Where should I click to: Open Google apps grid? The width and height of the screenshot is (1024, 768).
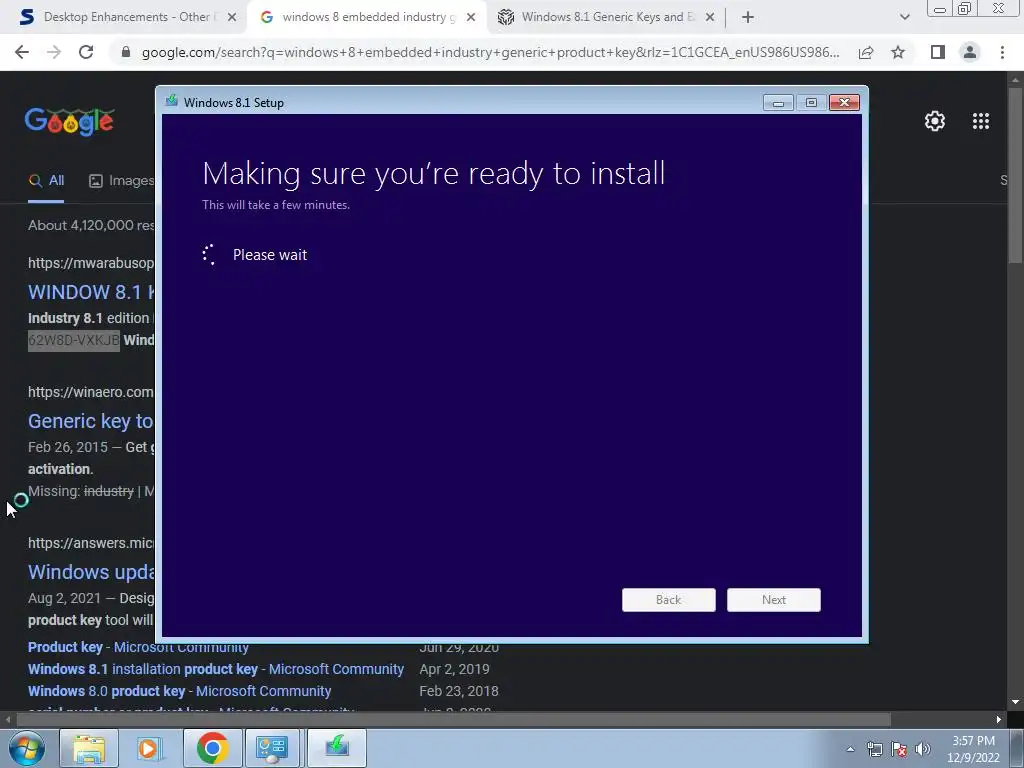(x=980, y=121)
